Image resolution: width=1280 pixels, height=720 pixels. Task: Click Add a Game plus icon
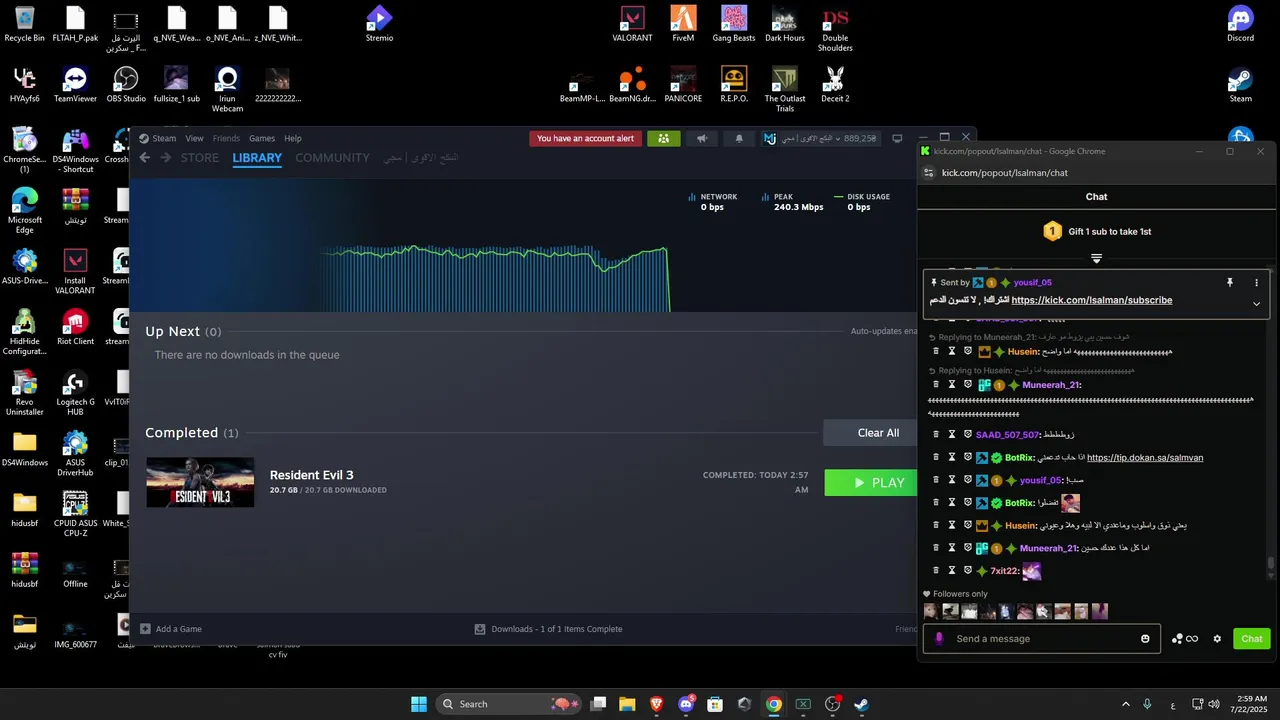click(x=145, y=629)
